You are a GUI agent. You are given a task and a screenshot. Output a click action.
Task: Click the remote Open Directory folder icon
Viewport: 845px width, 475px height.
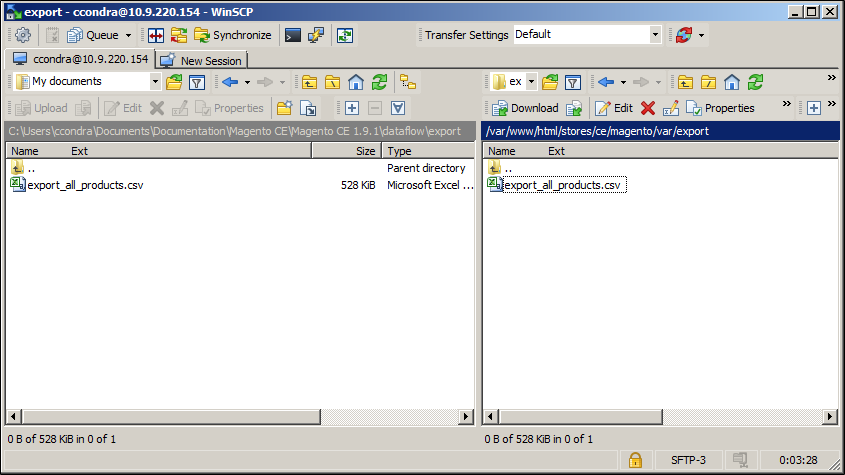tap(550, 82)
